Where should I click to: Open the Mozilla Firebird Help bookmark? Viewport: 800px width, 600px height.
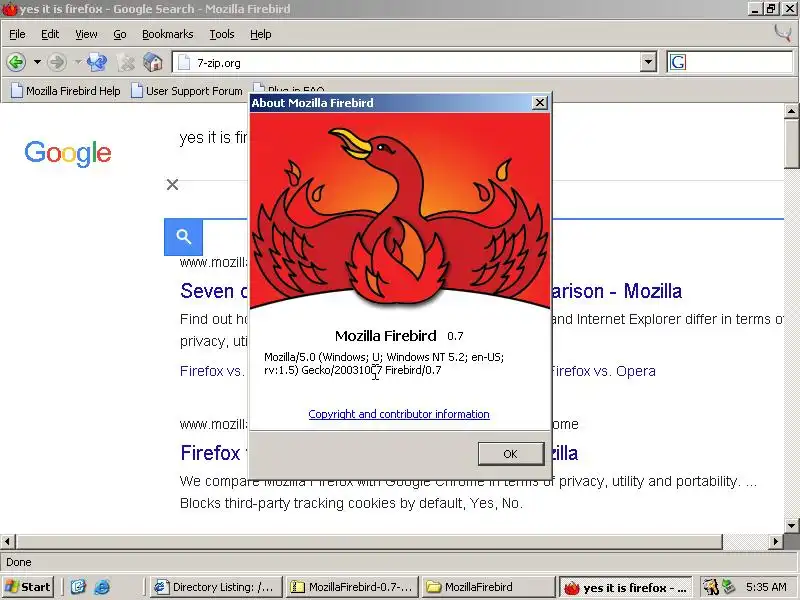(x=66, y=91)
